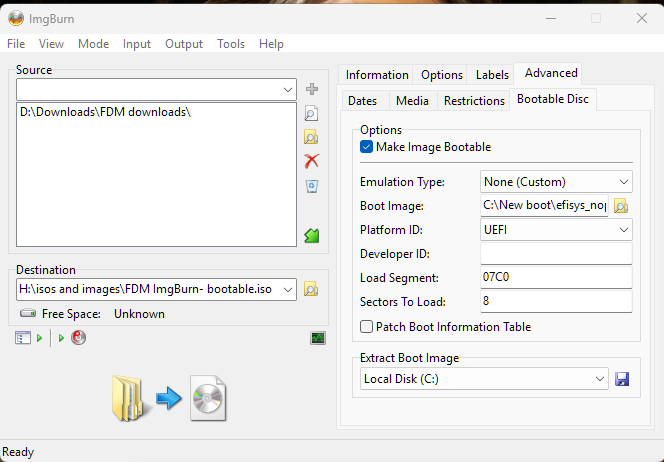Click the drive icon beside Free Space

tap(28, 314)
